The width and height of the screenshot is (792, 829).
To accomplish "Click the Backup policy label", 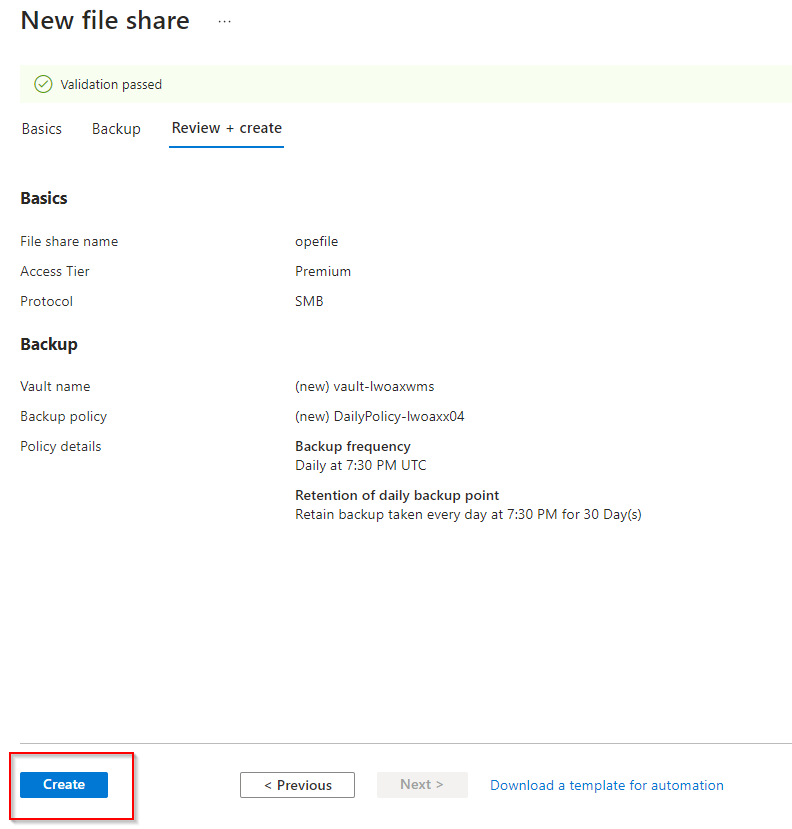I will click(x=63, y=417).
